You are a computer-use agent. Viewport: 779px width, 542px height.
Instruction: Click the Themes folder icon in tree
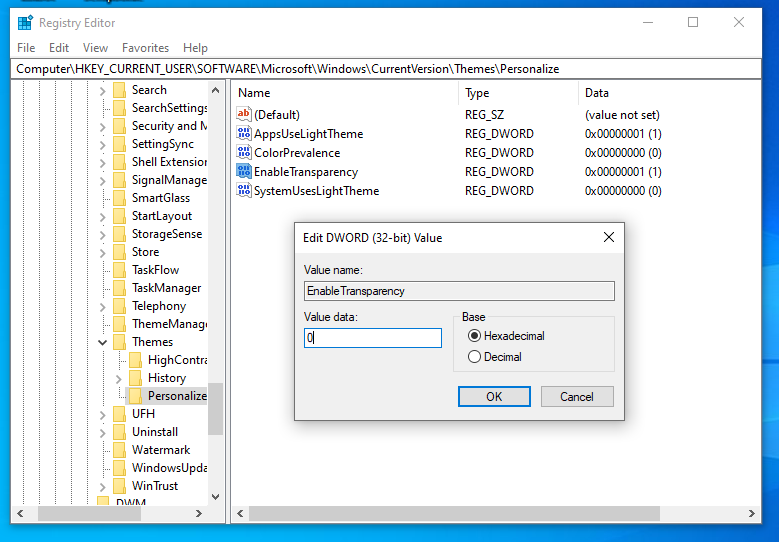click(120, 342)
